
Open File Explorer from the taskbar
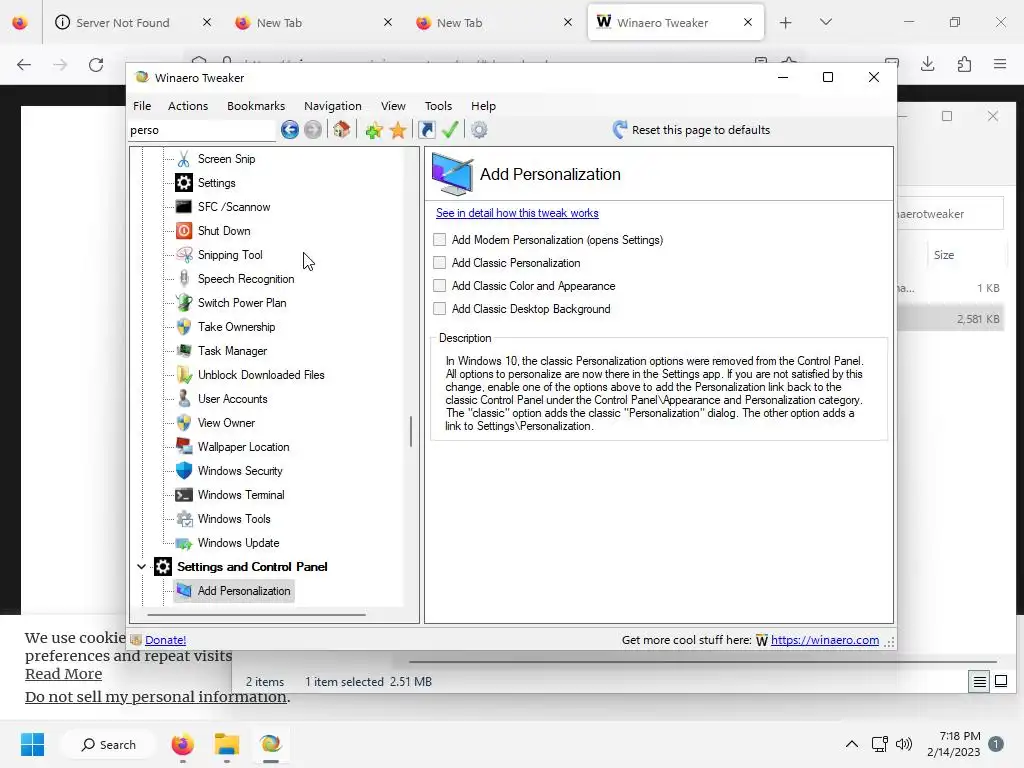coord(227,744)
